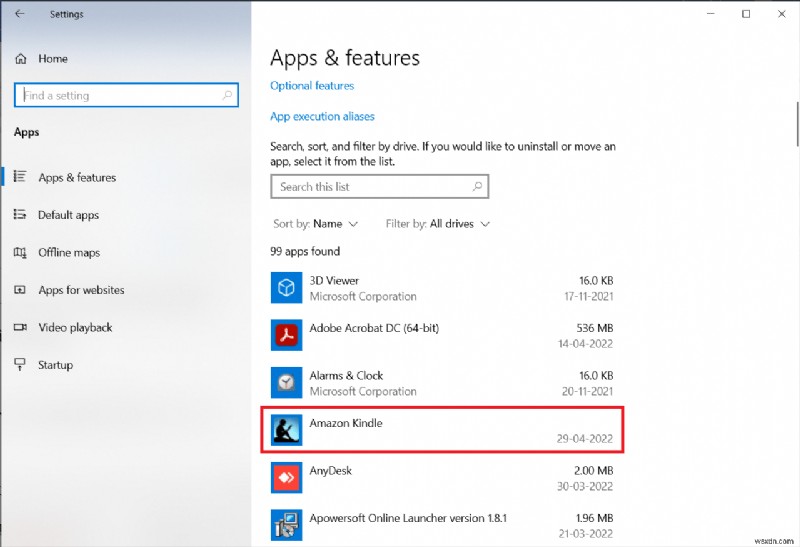800x547 pixels.
Task: Open Offline maps settings page
Action: coord(69,252)
